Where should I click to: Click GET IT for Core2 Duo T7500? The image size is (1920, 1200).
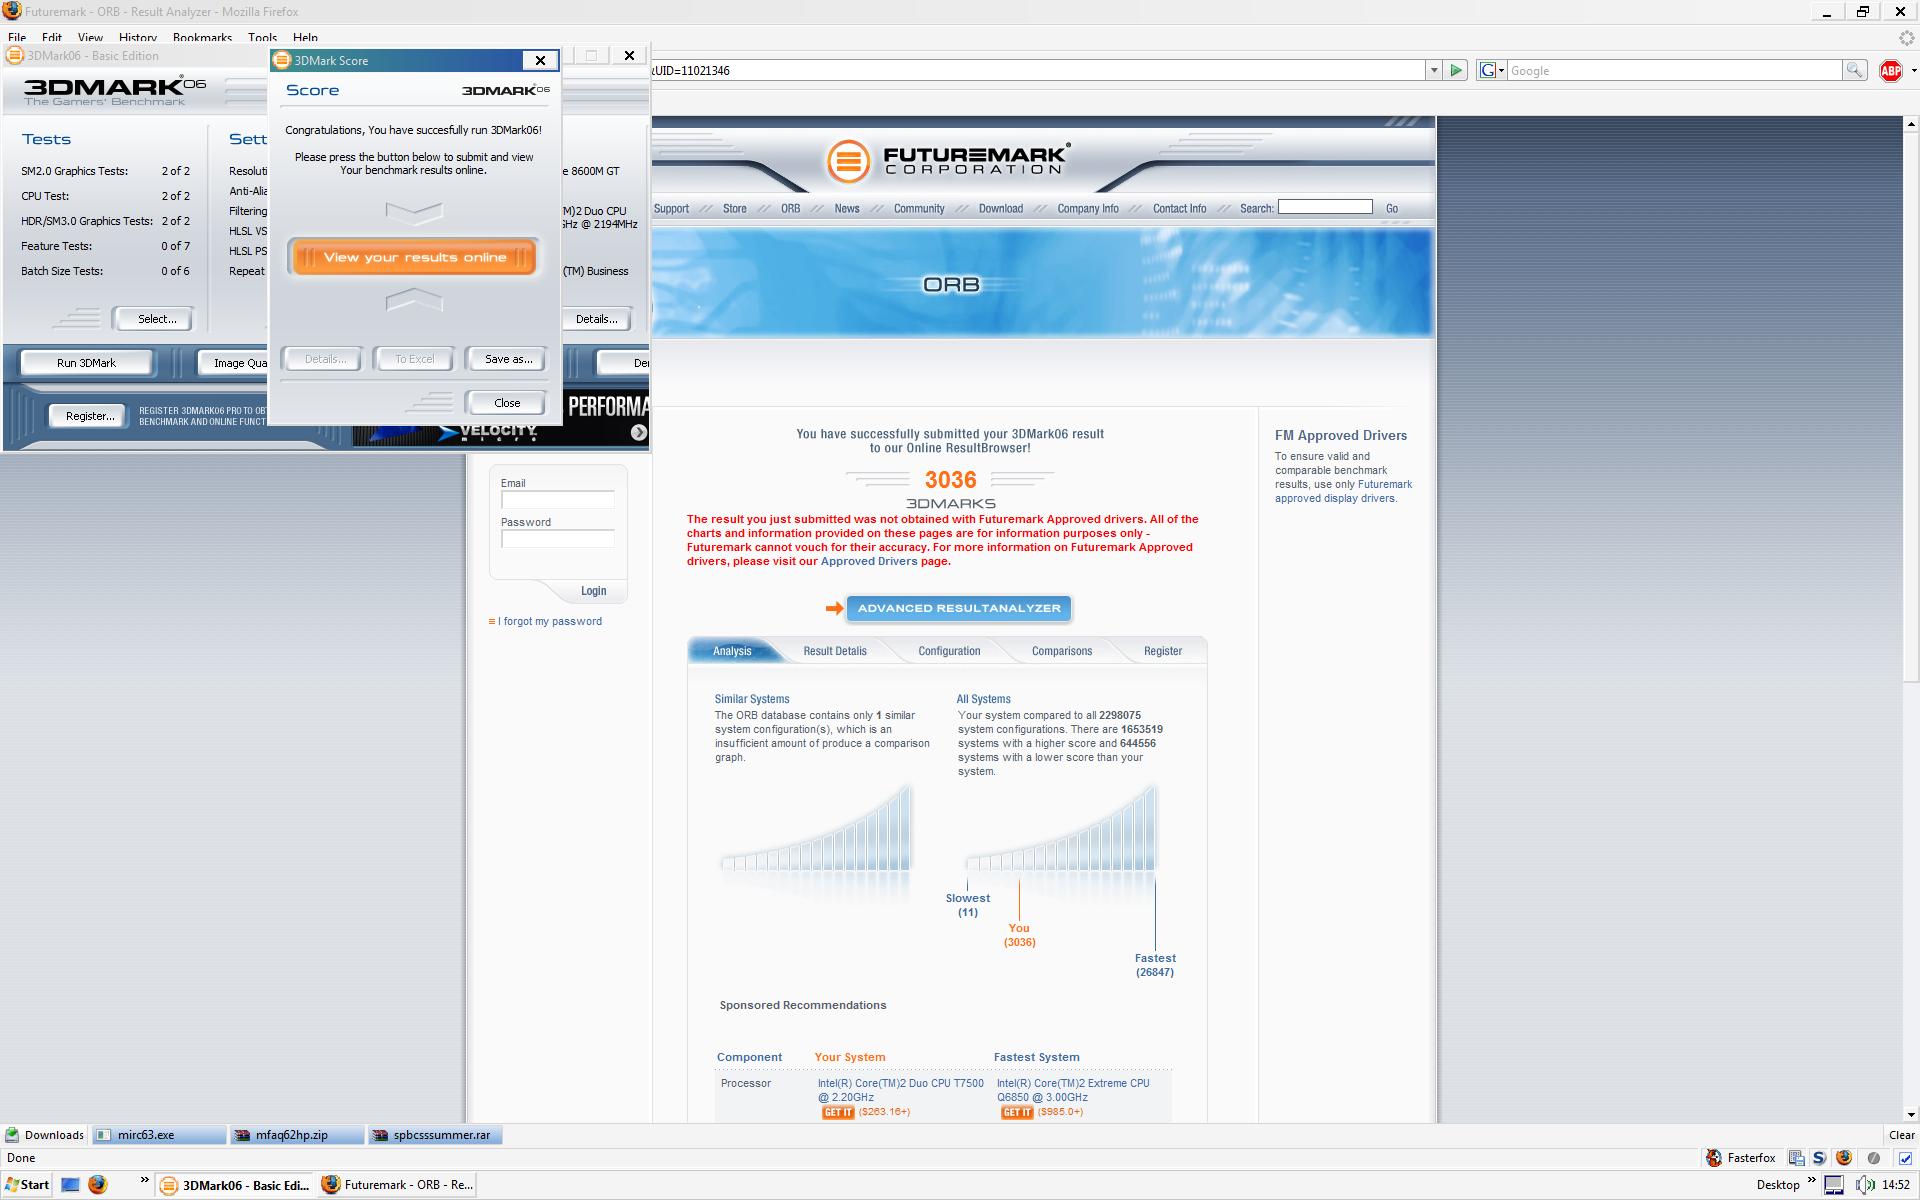tap(838, 1112)
